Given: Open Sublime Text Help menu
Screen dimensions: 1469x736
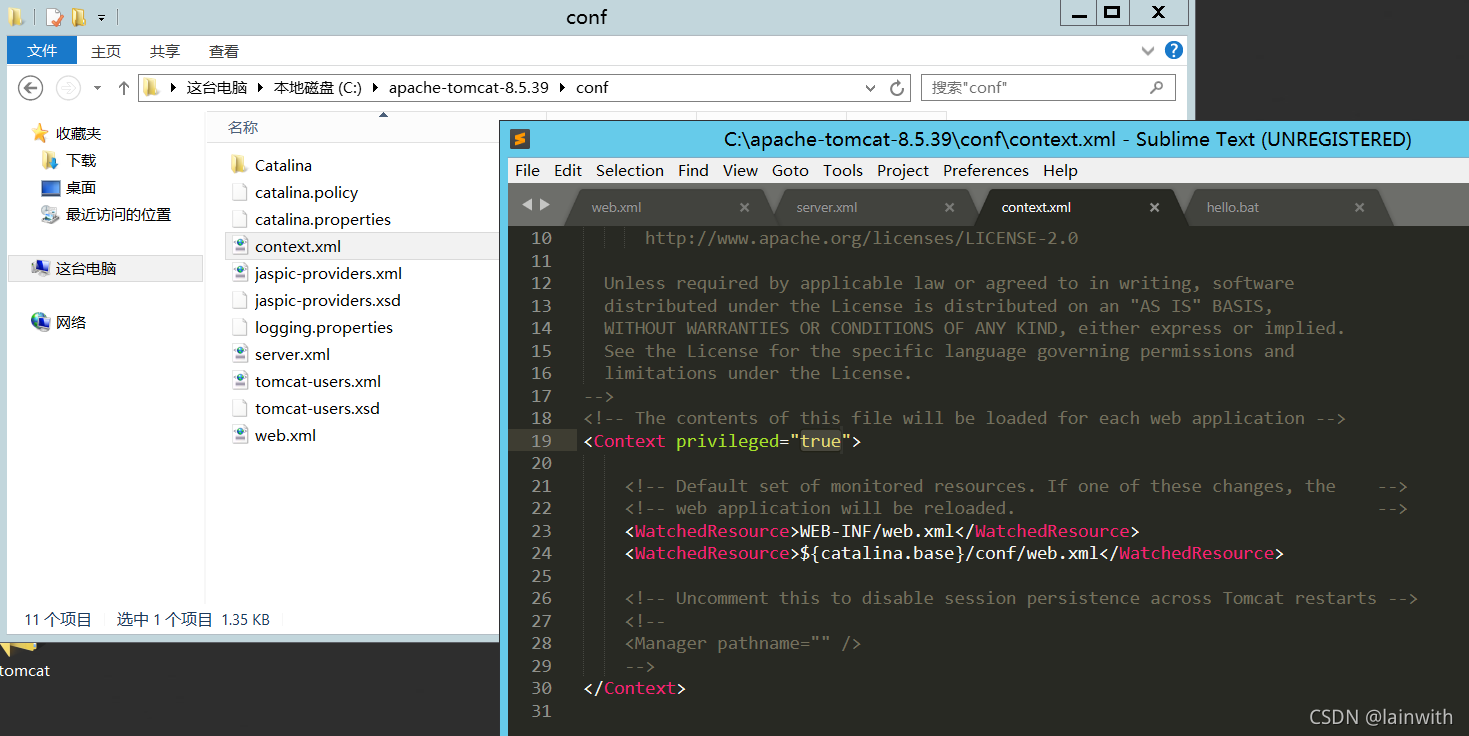Looking at the screenshot, I should [x=1060, y=170].
